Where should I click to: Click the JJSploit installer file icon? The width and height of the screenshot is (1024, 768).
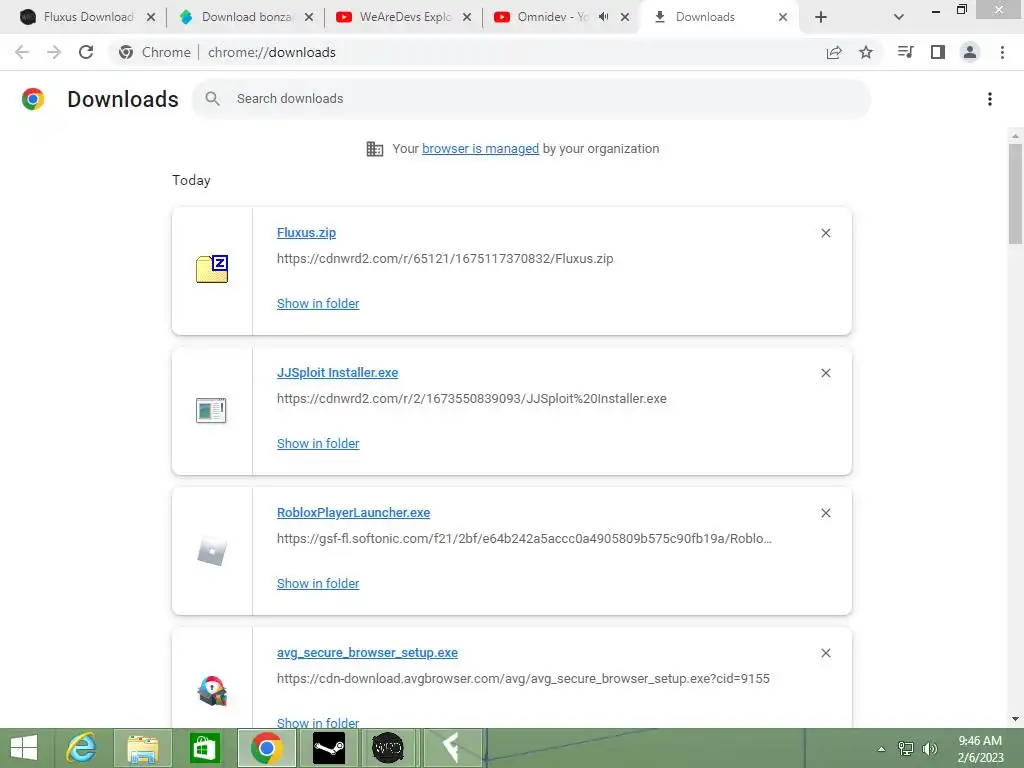tap(211, 411)
